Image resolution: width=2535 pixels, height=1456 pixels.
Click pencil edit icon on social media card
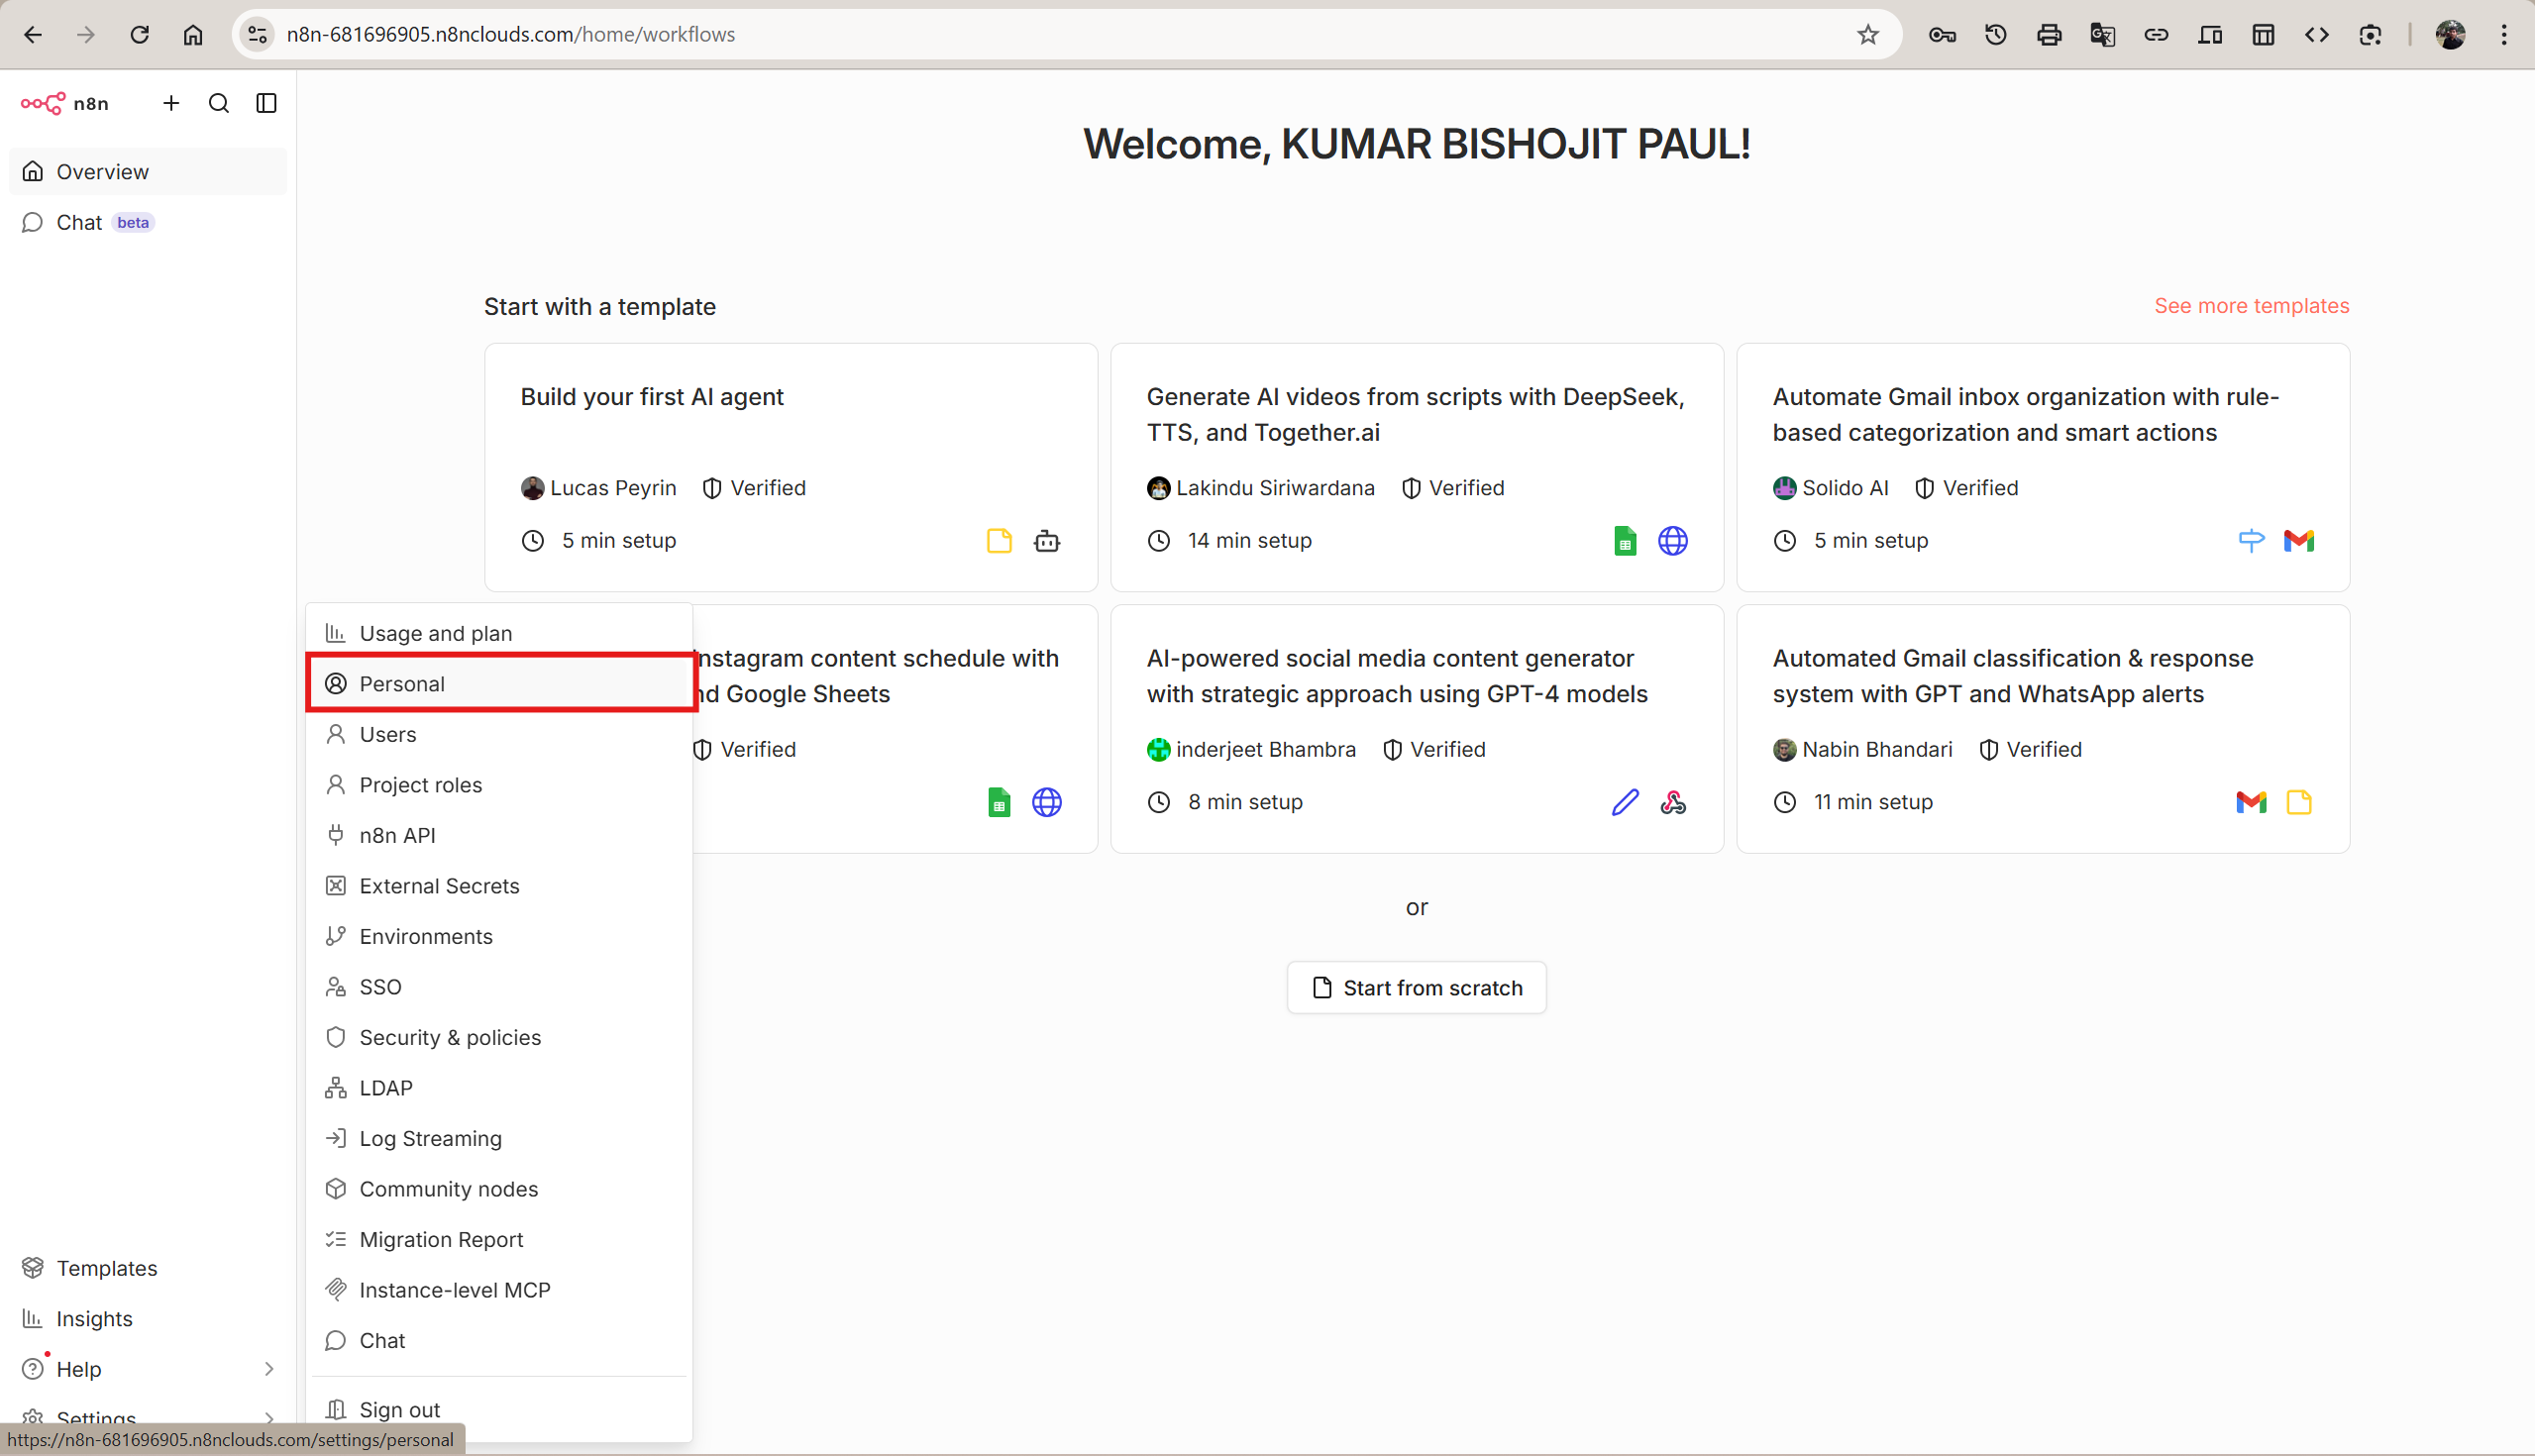(x=1625, y=802)
